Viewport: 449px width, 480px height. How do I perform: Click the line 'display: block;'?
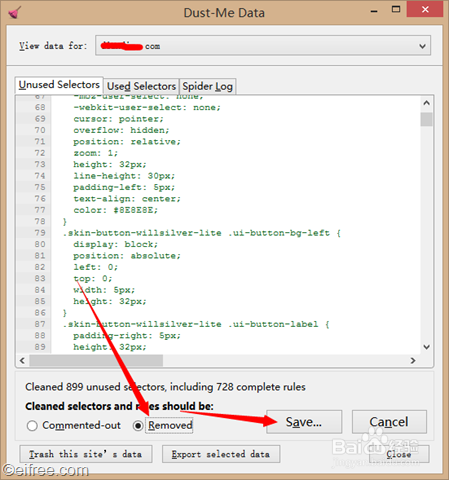(115, 244)
